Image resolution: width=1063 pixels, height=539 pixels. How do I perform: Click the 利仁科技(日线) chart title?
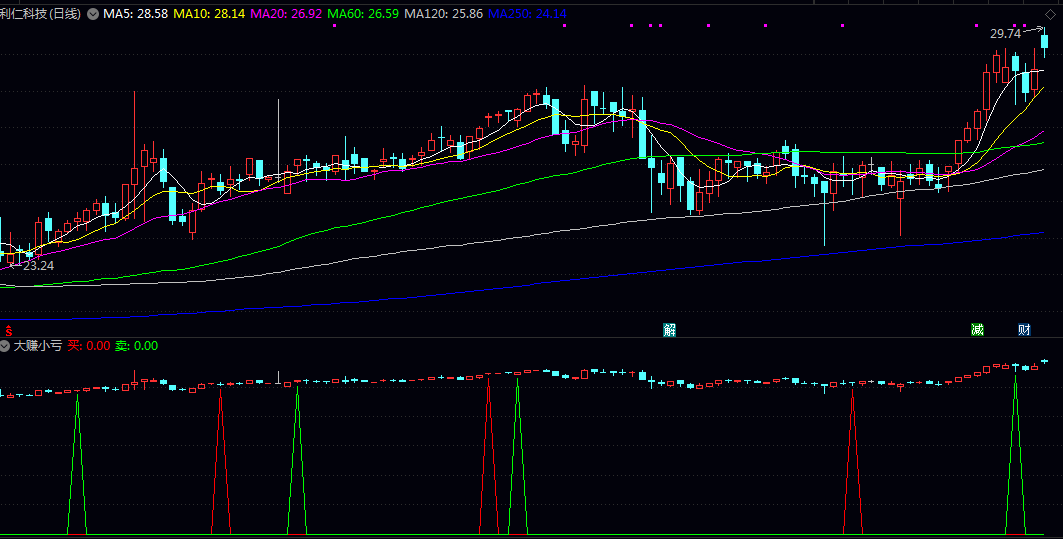pos(41,14)
